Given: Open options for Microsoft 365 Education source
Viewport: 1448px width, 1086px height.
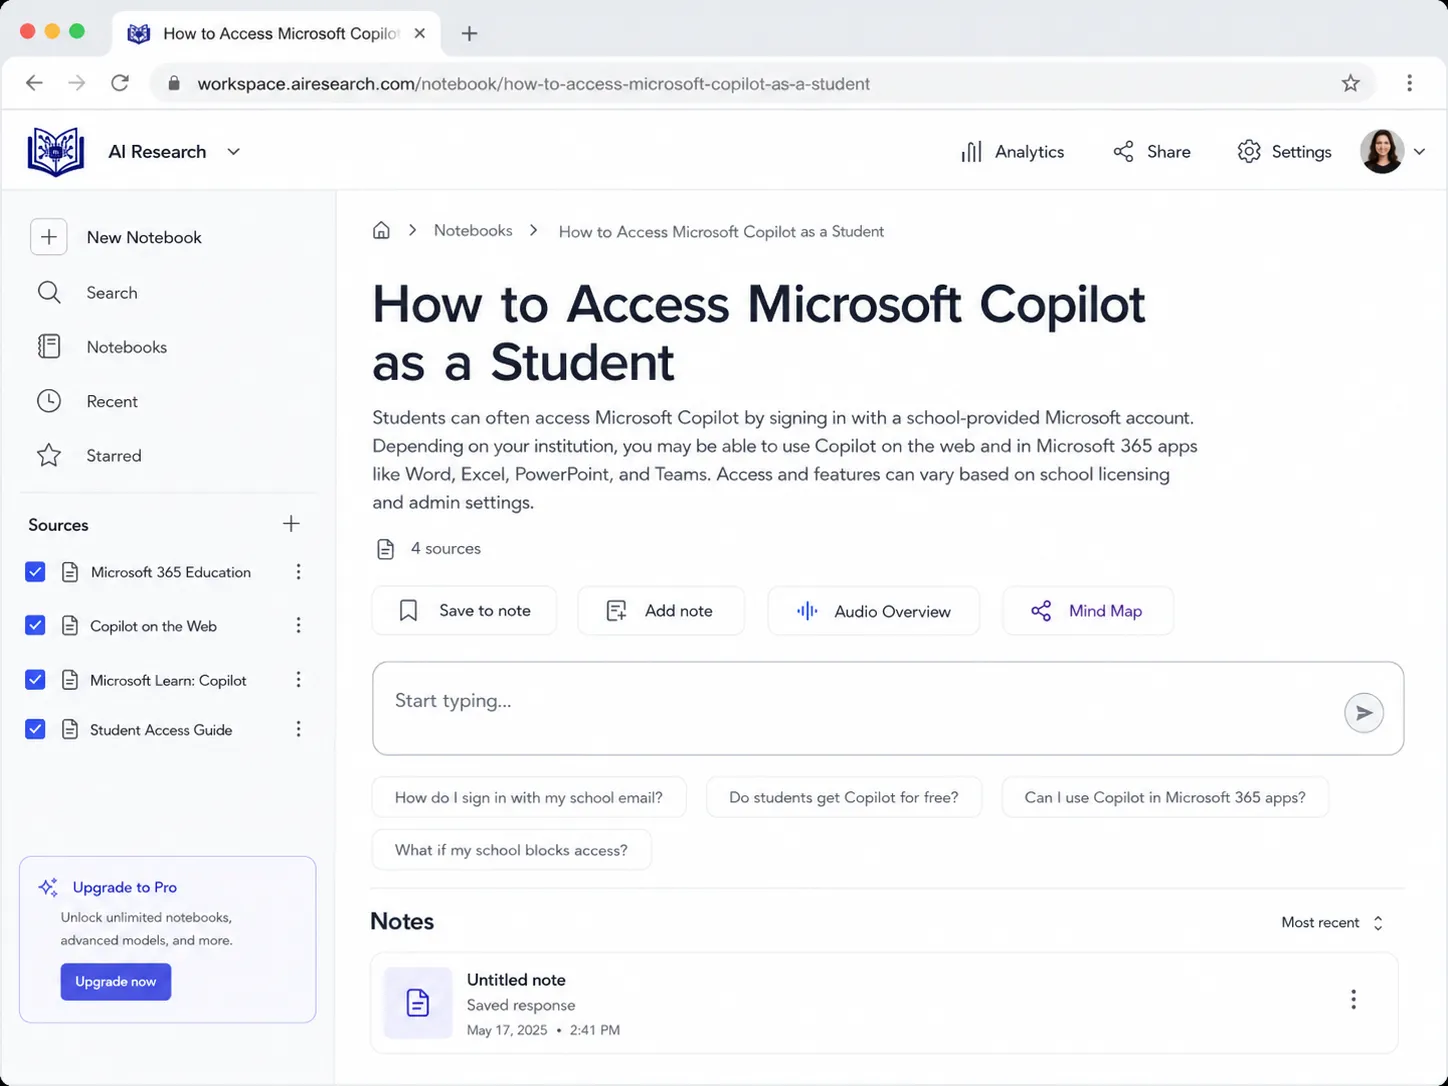Looking at the screenshot, I should (298, 572).
